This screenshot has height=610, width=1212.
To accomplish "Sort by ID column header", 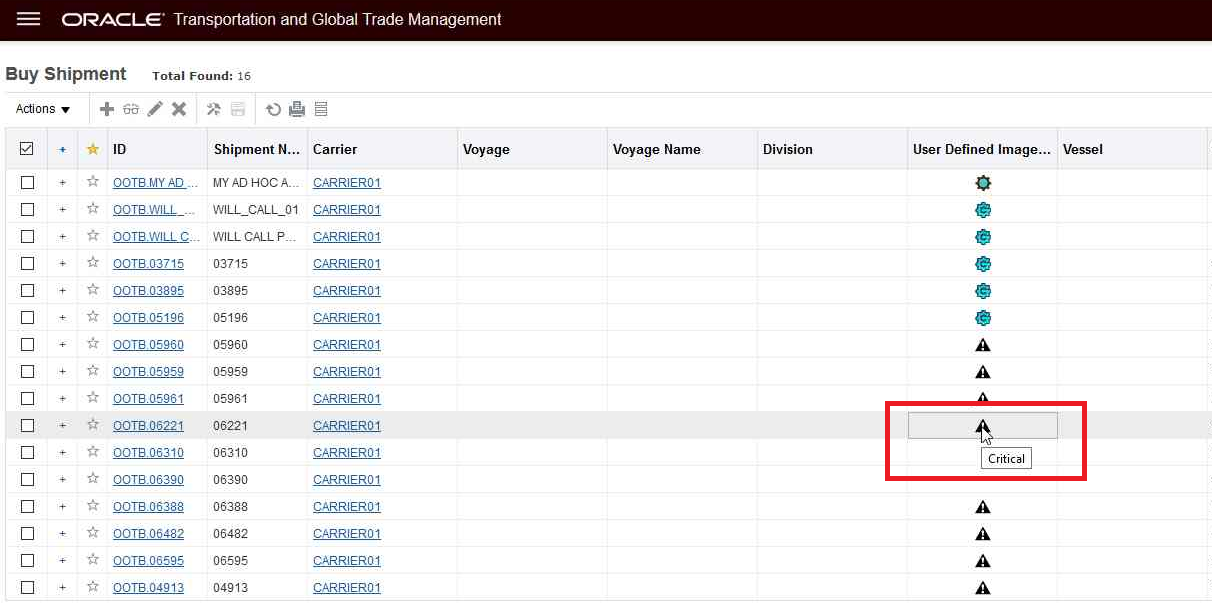I will [120, 149].
